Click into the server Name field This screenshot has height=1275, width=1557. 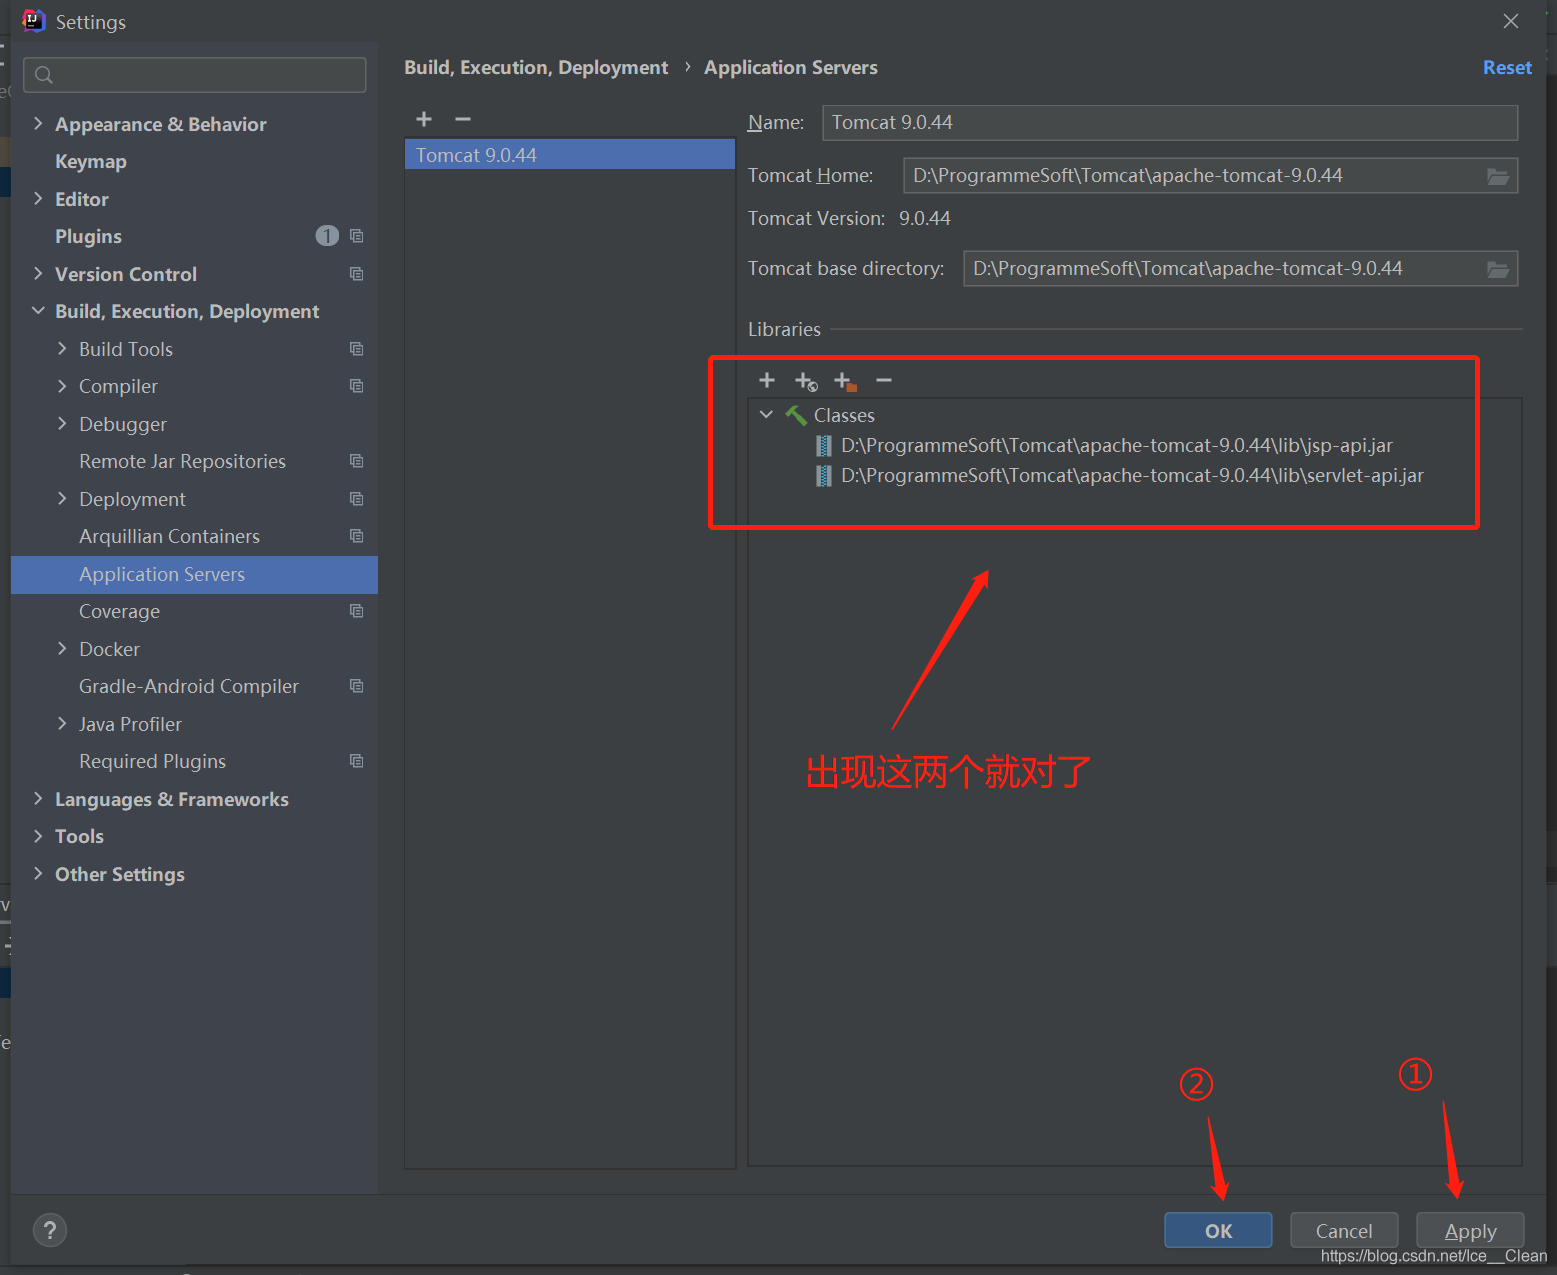(x=1170, y=123)
